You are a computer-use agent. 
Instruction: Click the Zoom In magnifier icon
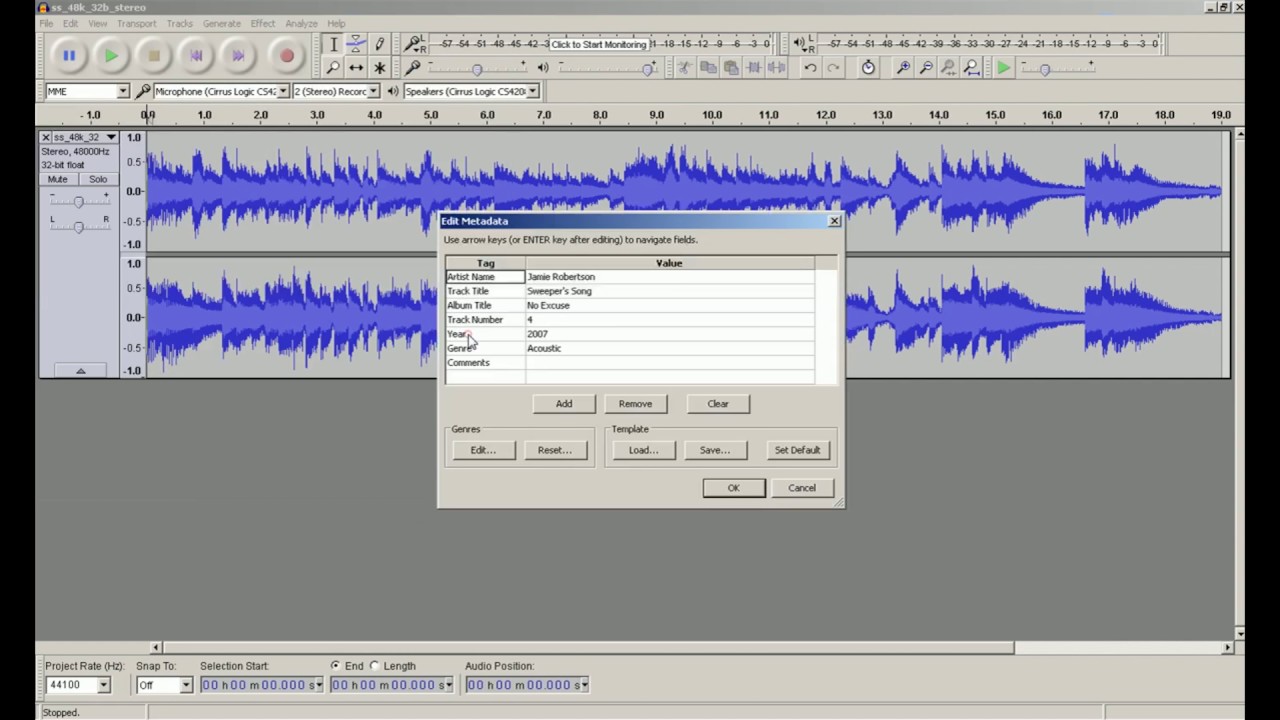(x=903, y=68)
